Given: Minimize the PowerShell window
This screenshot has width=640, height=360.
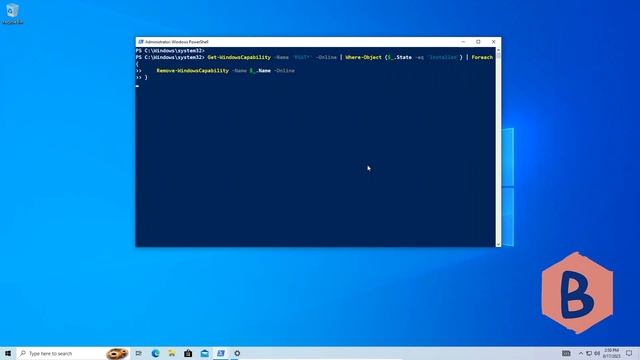Looking at the screenshot, I should point(463,42).
